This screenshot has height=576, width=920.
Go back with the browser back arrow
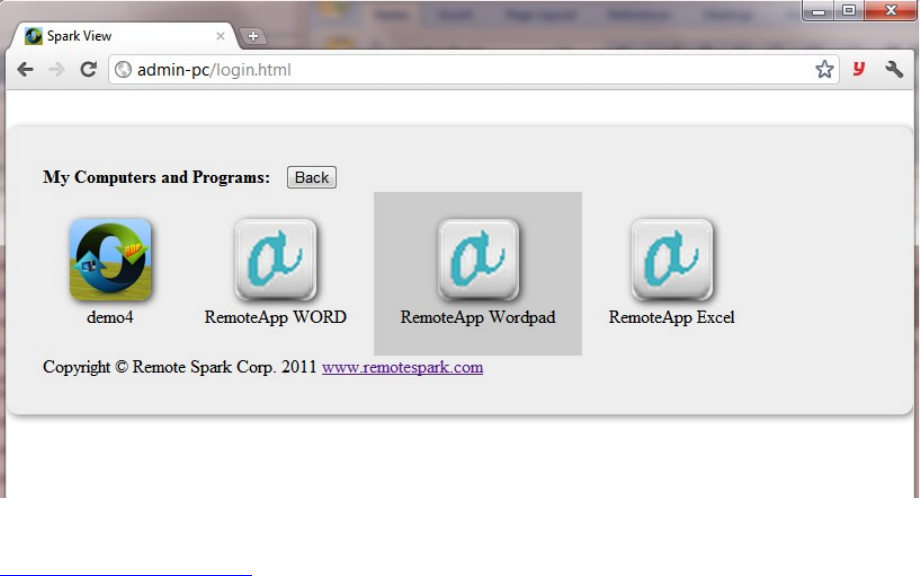(25, 70)
